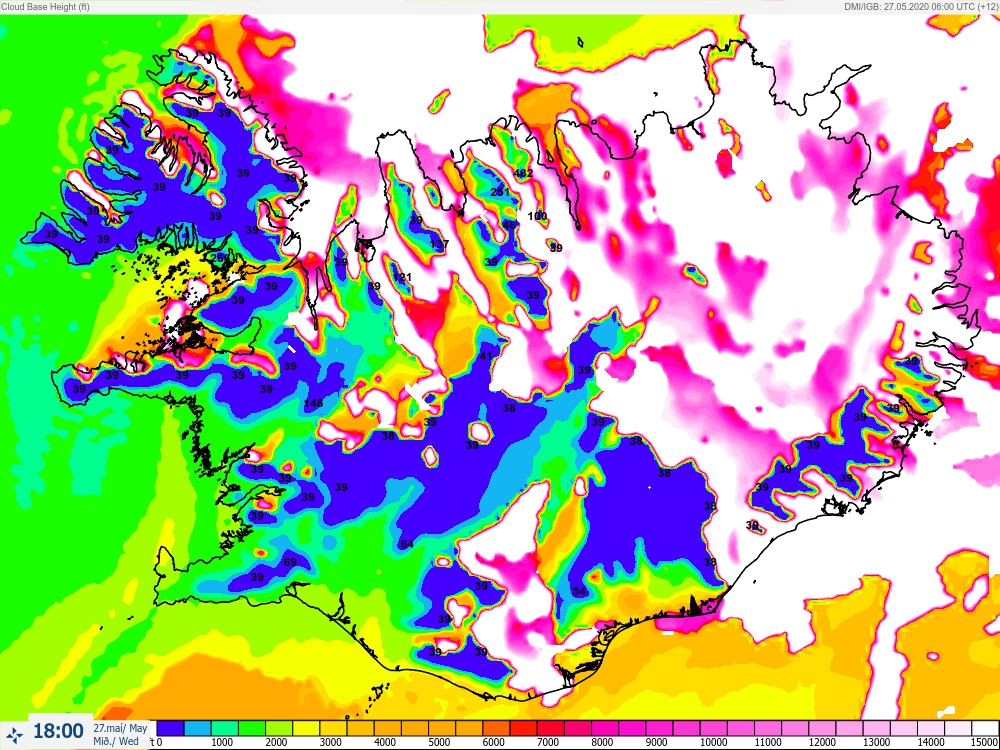Click the pinwheel weather icon beside 18:00
This screenshot has height=750, width=1000.
[14, 735]
